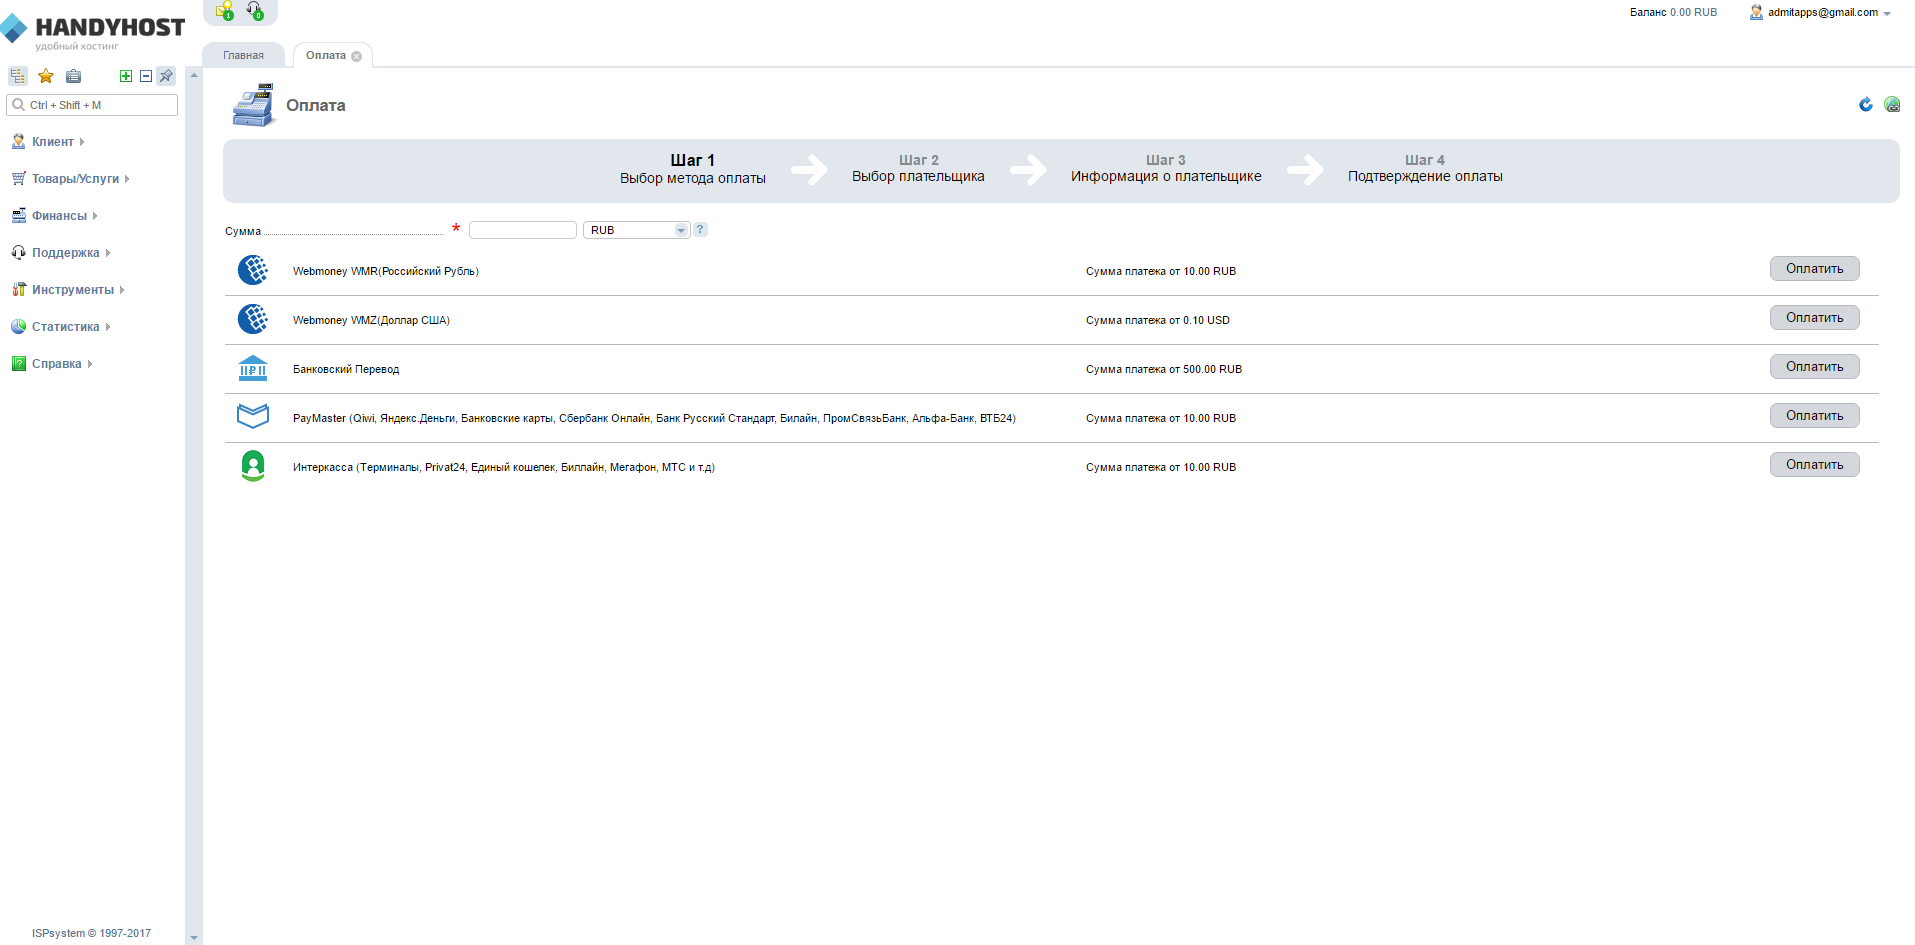The width and height of the screenshot is (1915, 945).
Task: Toggle the sidebar pin icon
Action: (x=166, y=76)
